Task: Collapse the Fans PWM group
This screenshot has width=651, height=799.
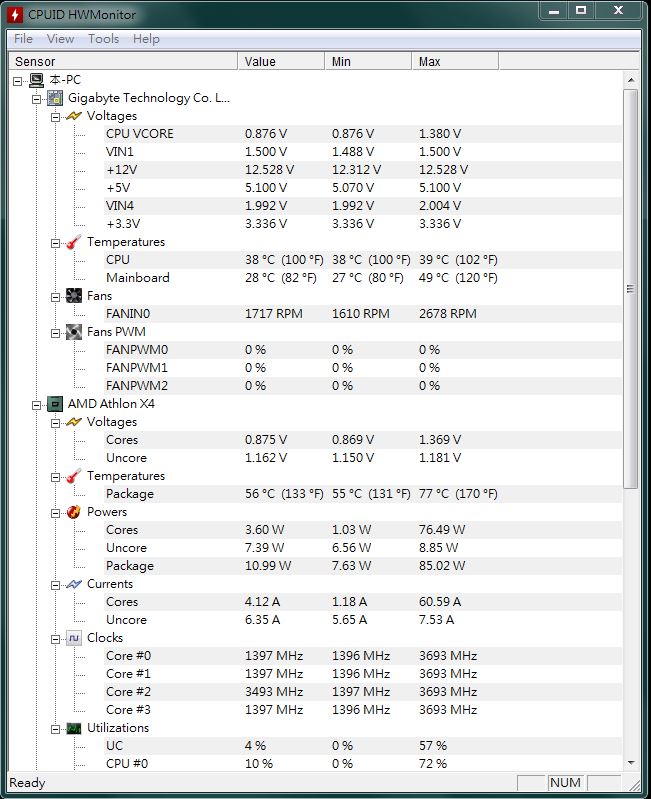Action: [x=55, y=333]
